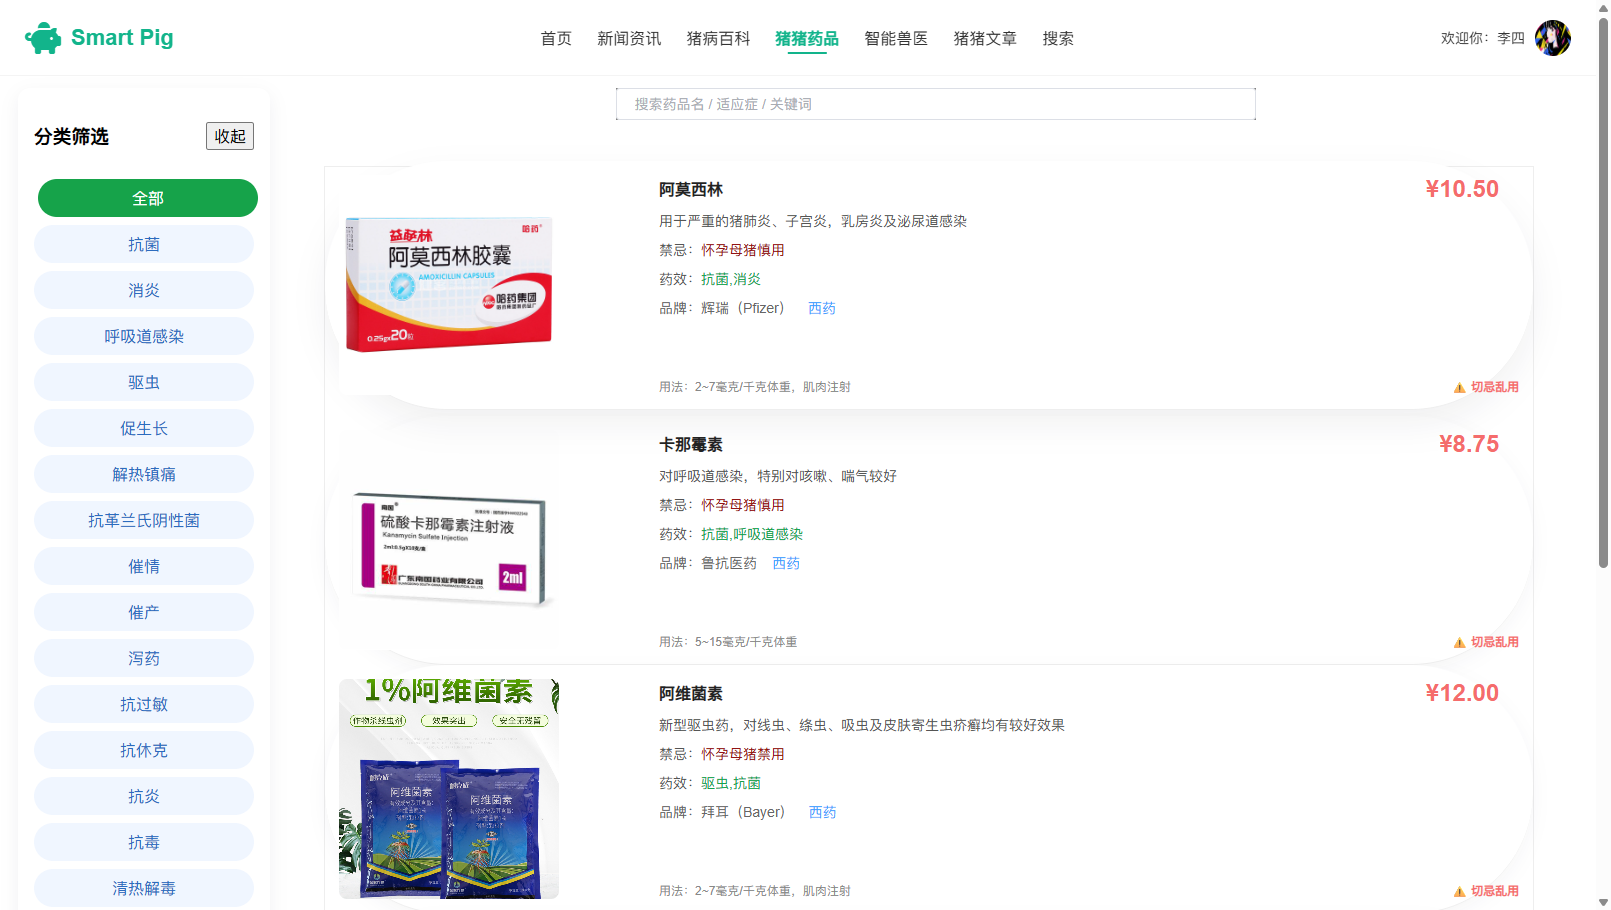Collapse the filter panel with 收起
The height and width of the screenshot is (910, 1611).
230,136
